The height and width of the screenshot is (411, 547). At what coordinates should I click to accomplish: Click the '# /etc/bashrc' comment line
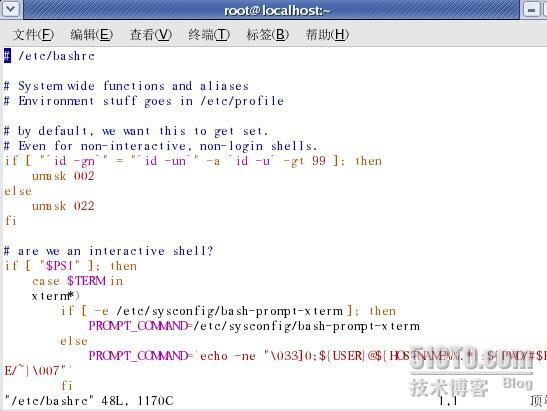pos(50,56)
